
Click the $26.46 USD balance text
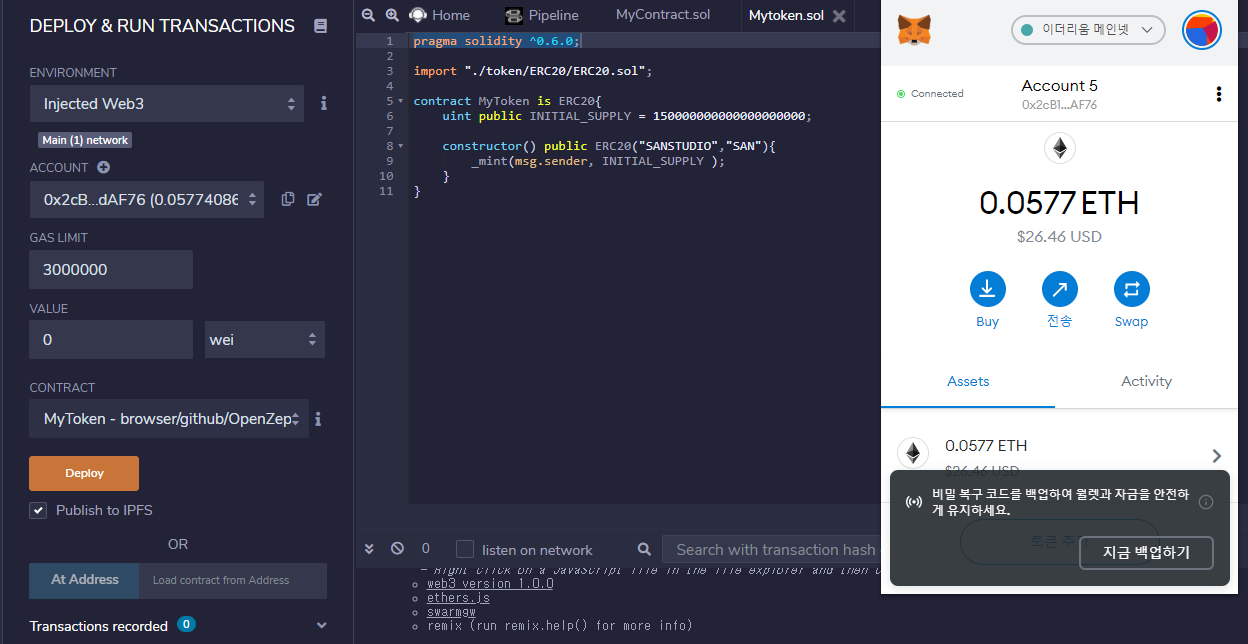[1059, 237]
